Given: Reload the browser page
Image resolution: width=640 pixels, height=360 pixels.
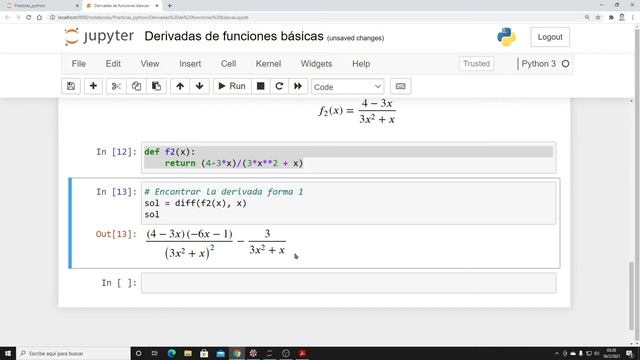Looking at the screenshot, I should click(29, 18).
